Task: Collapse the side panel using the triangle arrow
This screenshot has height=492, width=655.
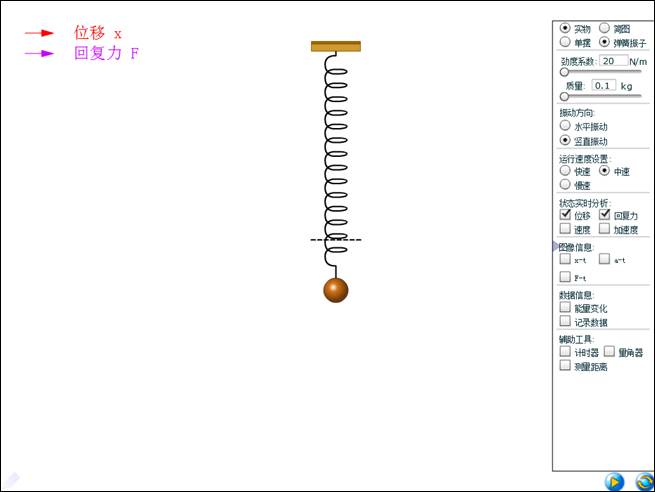Action: coord(556,245)
